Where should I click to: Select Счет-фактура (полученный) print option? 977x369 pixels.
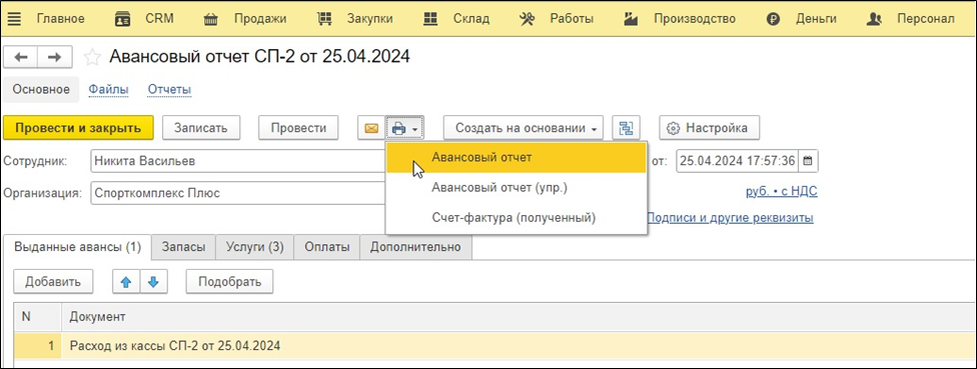(513, 218)
